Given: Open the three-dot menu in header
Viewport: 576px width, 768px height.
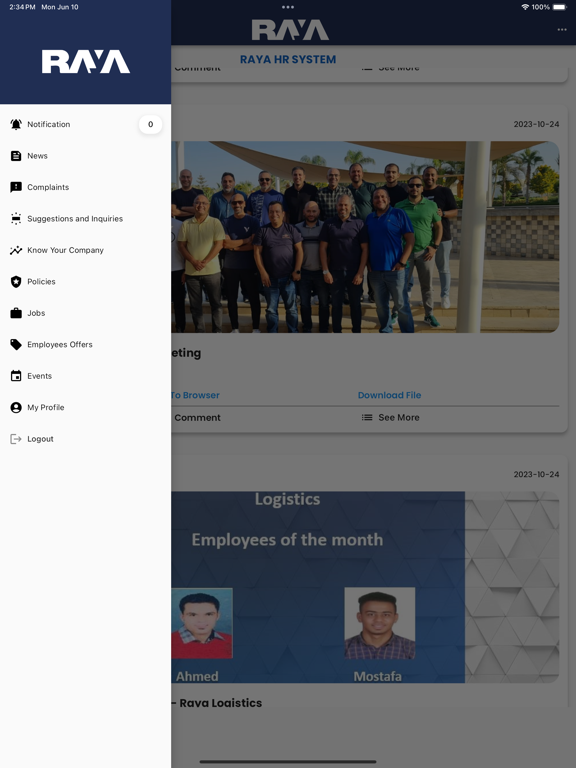Looking at the screenshot, I should tap(562, 30).
